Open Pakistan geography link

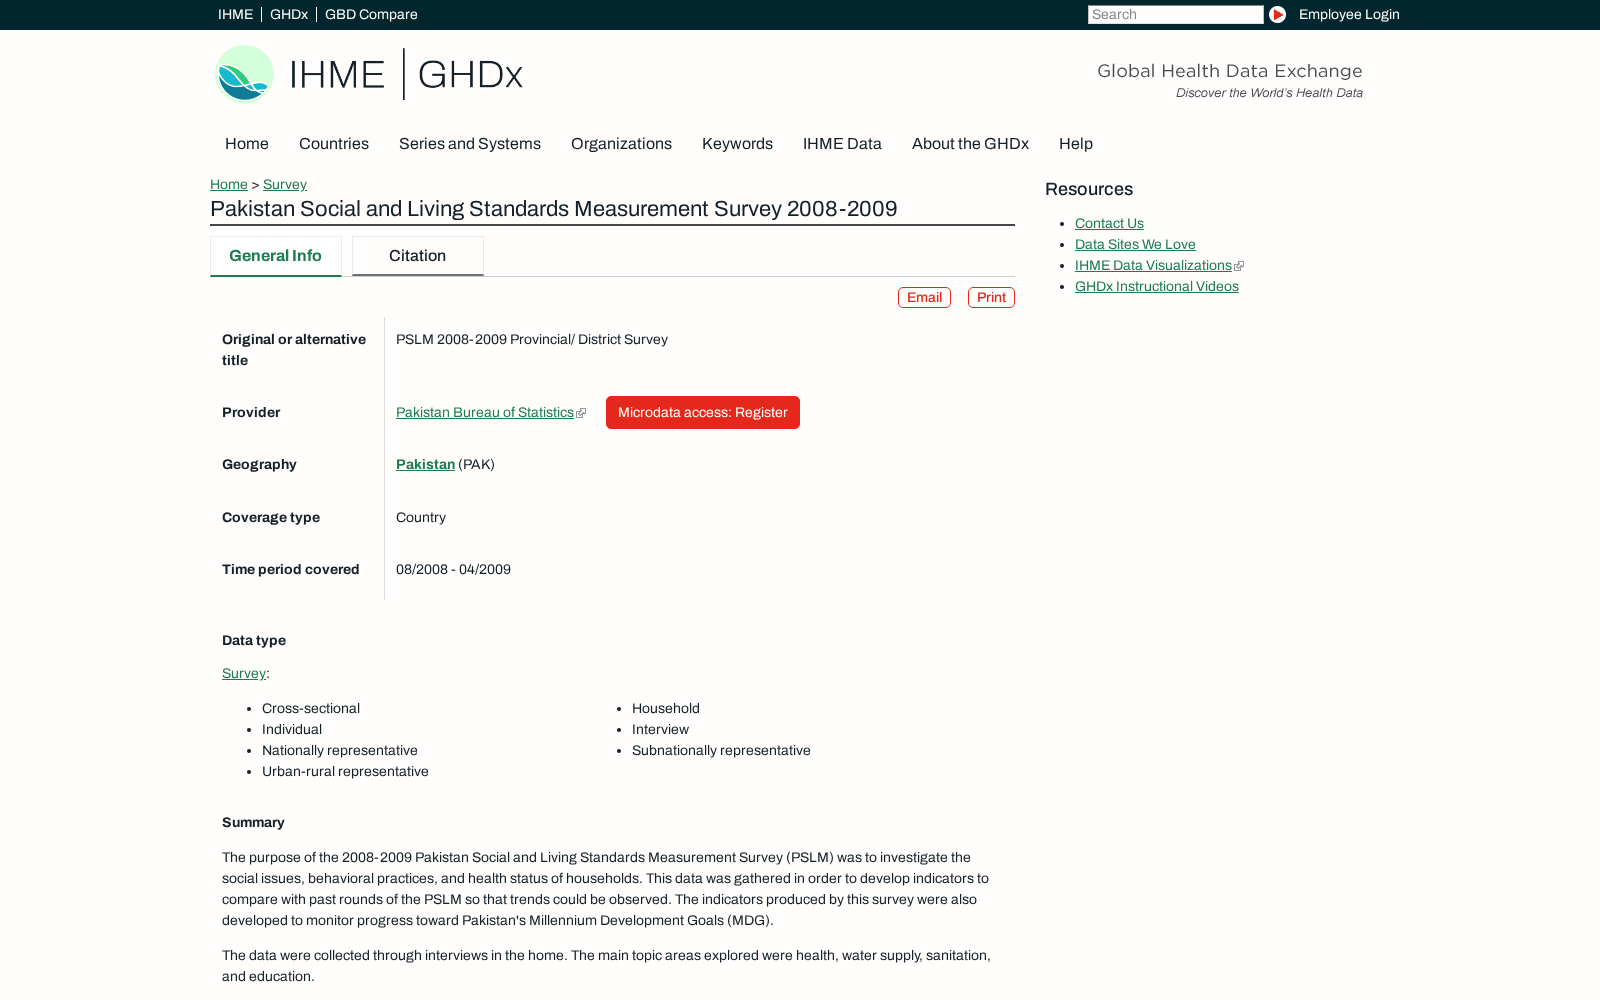pos(425,465)
